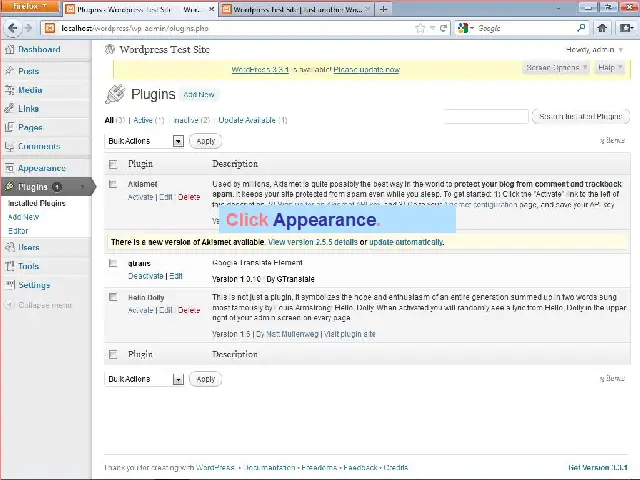
Task: Filter plugins by Active
Action: 143,120
